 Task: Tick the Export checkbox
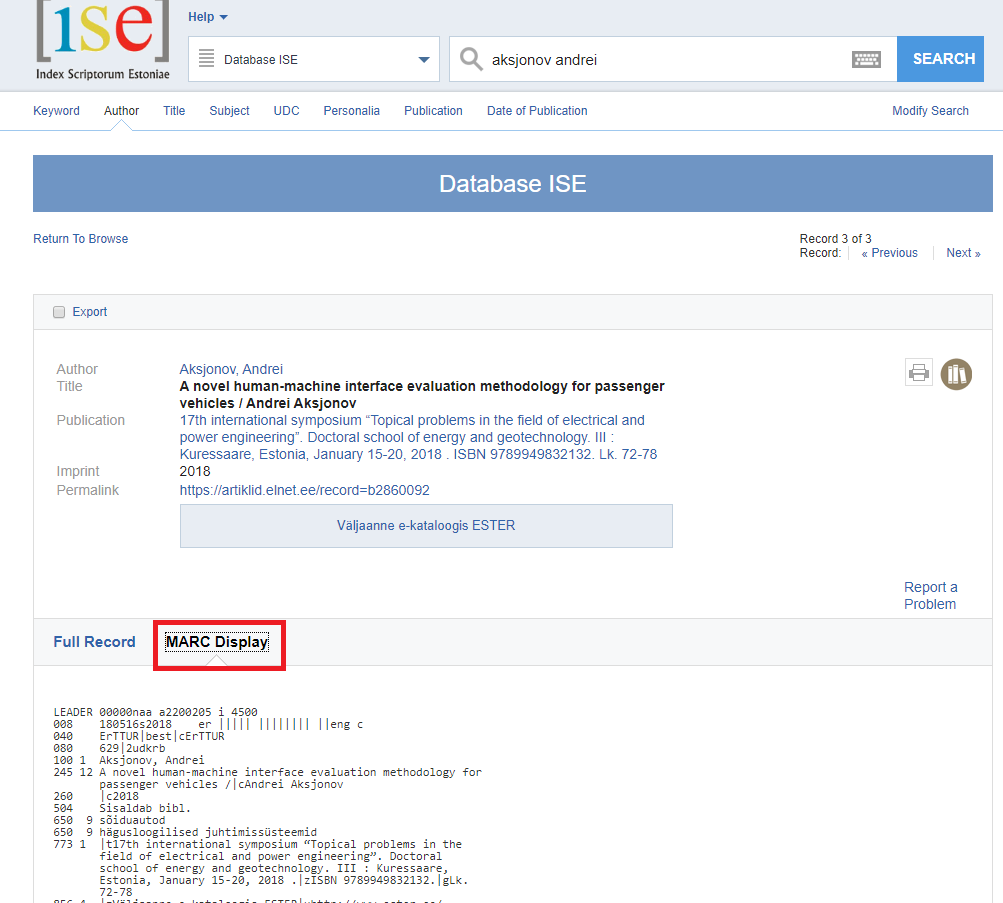coord(59,312)
